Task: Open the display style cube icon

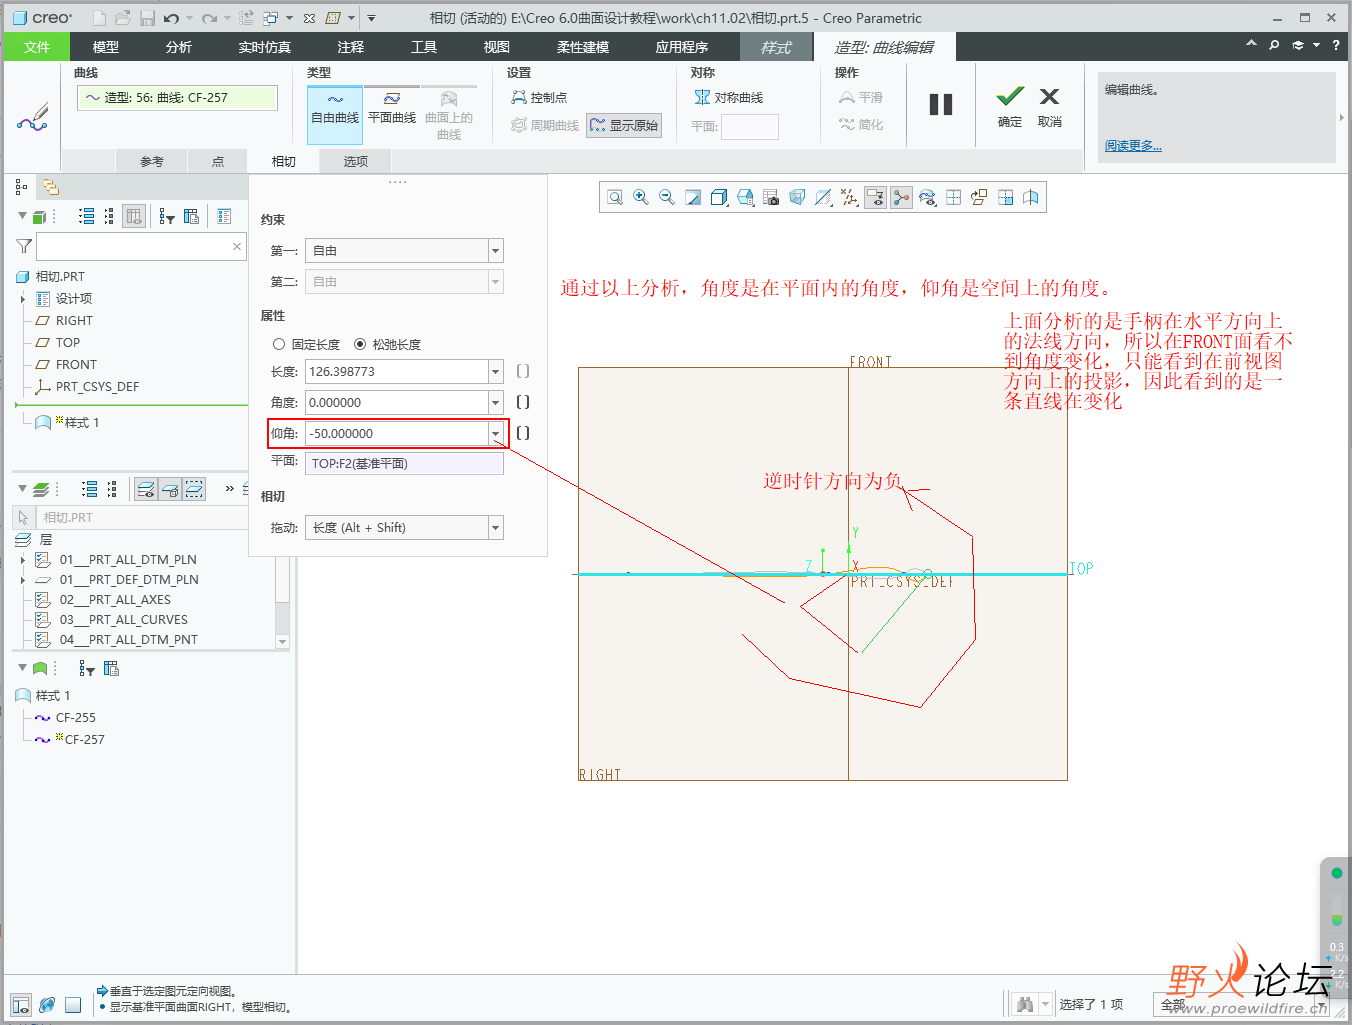Action: point(719,198)
